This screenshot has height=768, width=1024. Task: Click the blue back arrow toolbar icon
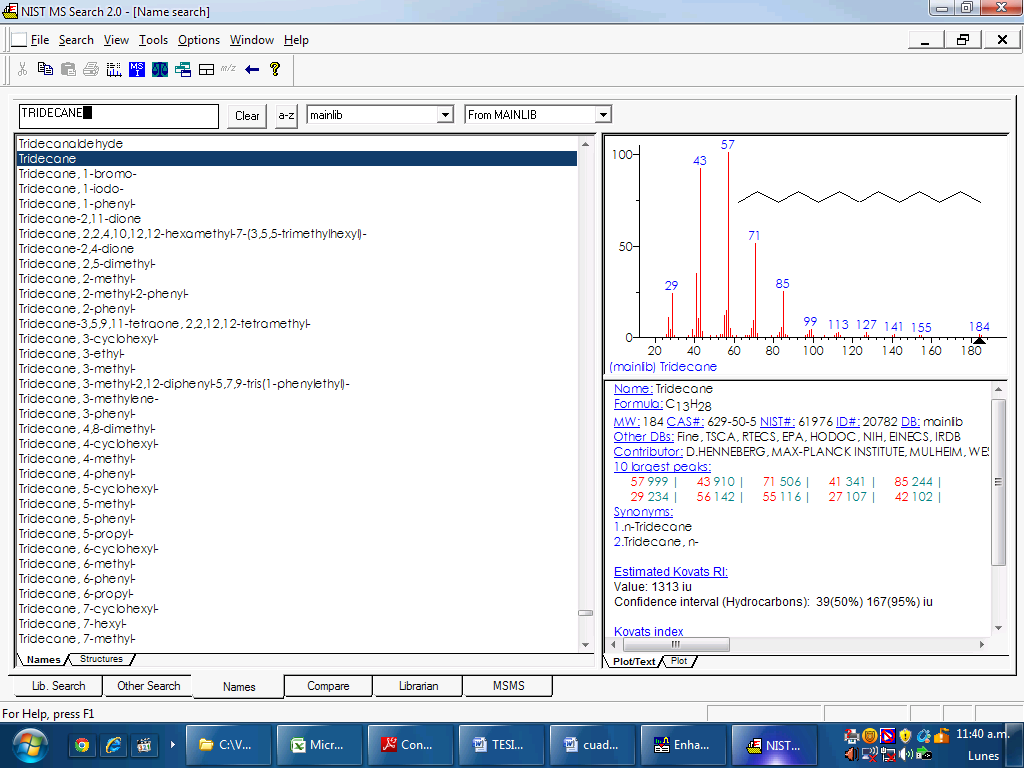click(x=252, y=69)
